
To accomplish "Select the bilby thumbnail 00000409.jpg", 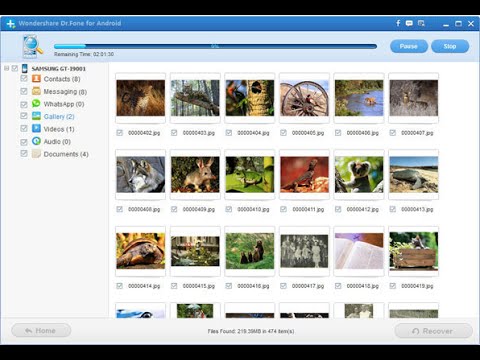I will [195, 175].
